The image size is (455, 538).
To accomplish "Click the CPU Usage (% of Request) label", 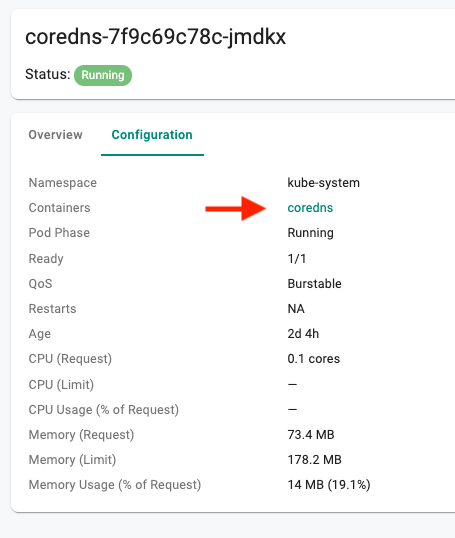I will [x=104, y=410].
